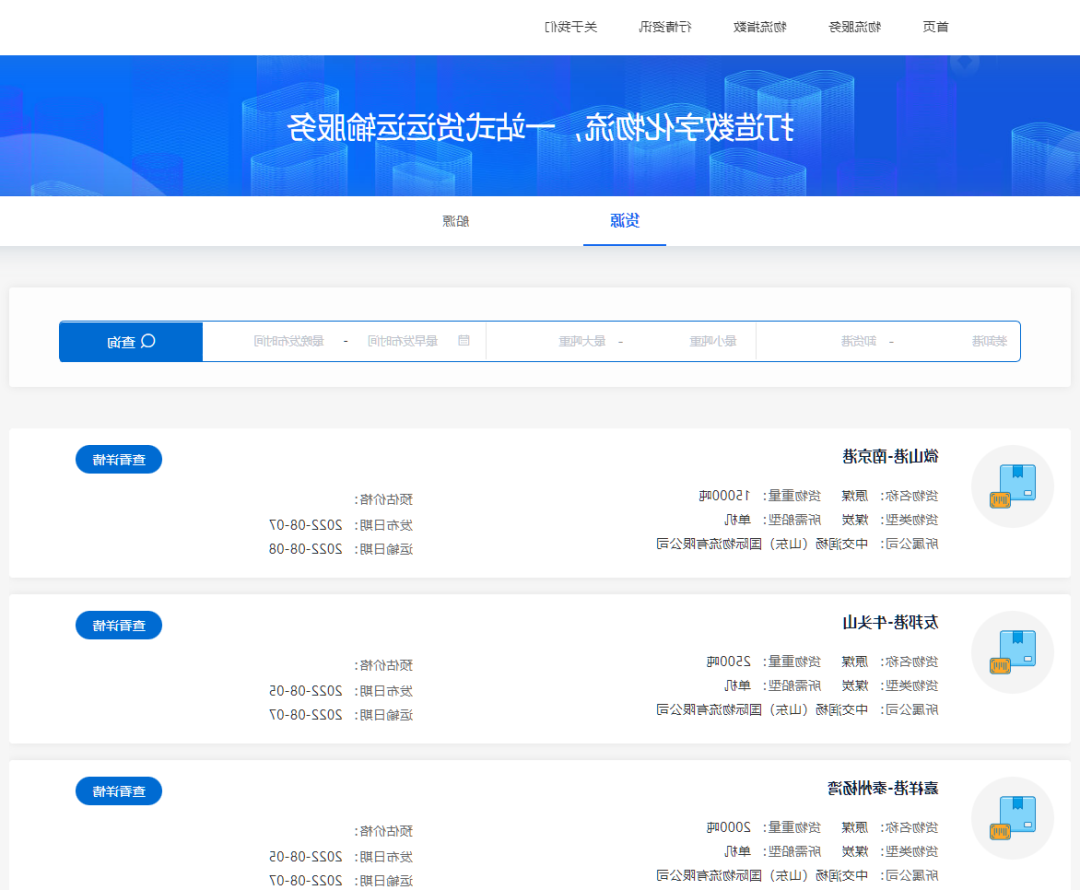
Task: Open the 物流服务 navigation menu
Action: 855,27
